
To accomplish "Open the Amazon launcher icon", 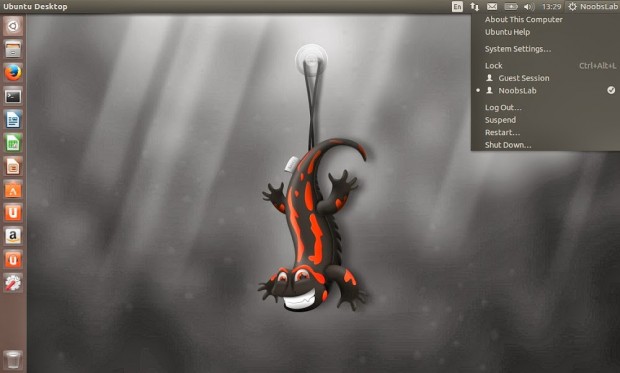I will tap(13, 236).
